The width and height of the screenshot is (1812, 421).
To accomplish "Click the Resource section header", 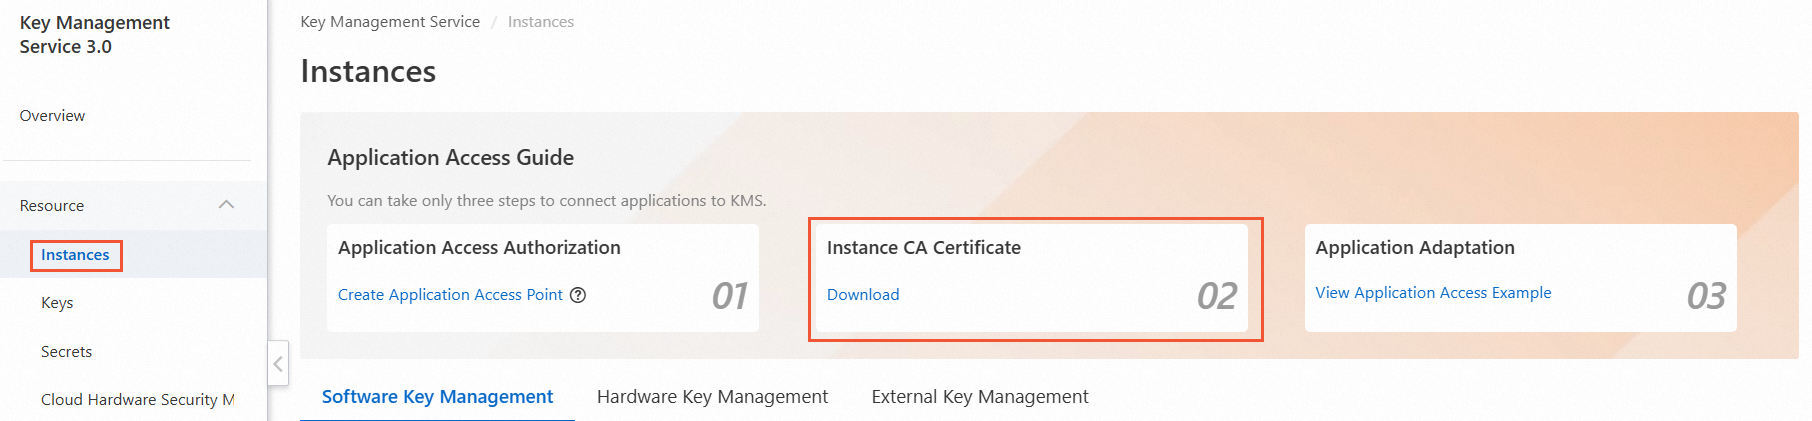I will (x=133, y=205).
